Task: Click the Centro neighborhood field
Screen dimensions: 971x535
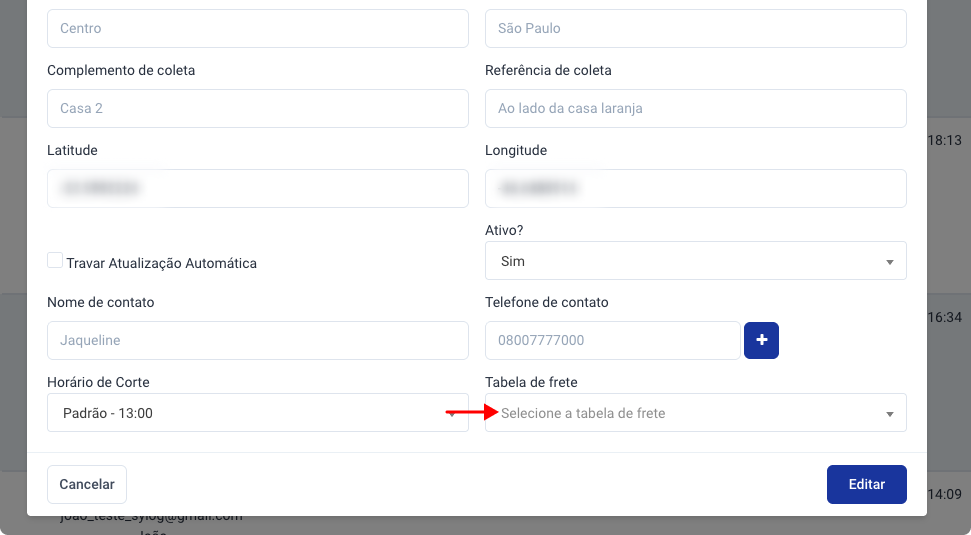Action: (x=258, y=28)
